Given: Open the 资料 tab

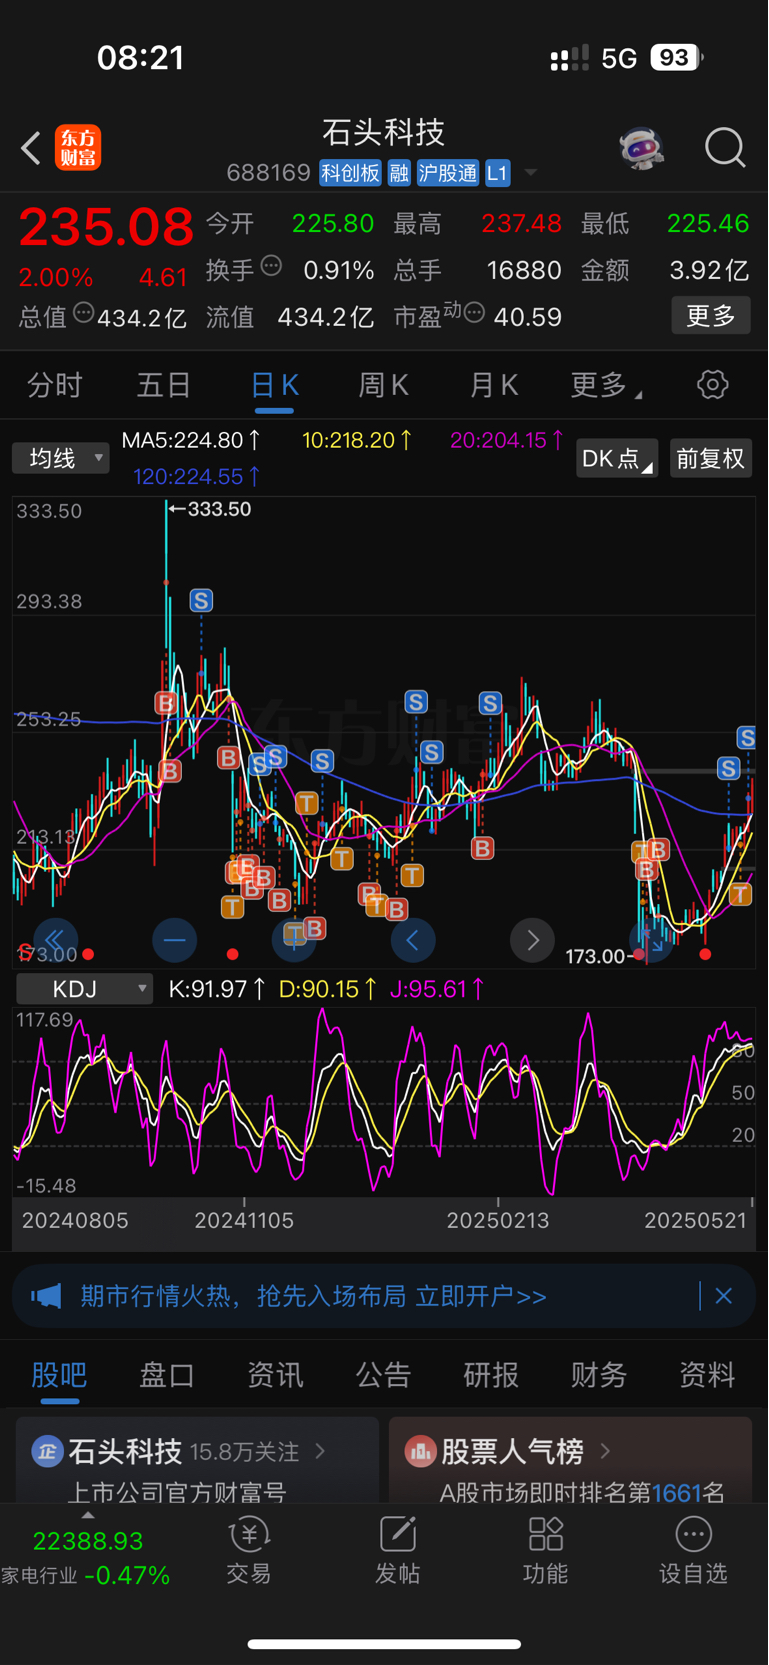Looking at the screenshot, I should pyautogui.click(x=707, y=1375).
